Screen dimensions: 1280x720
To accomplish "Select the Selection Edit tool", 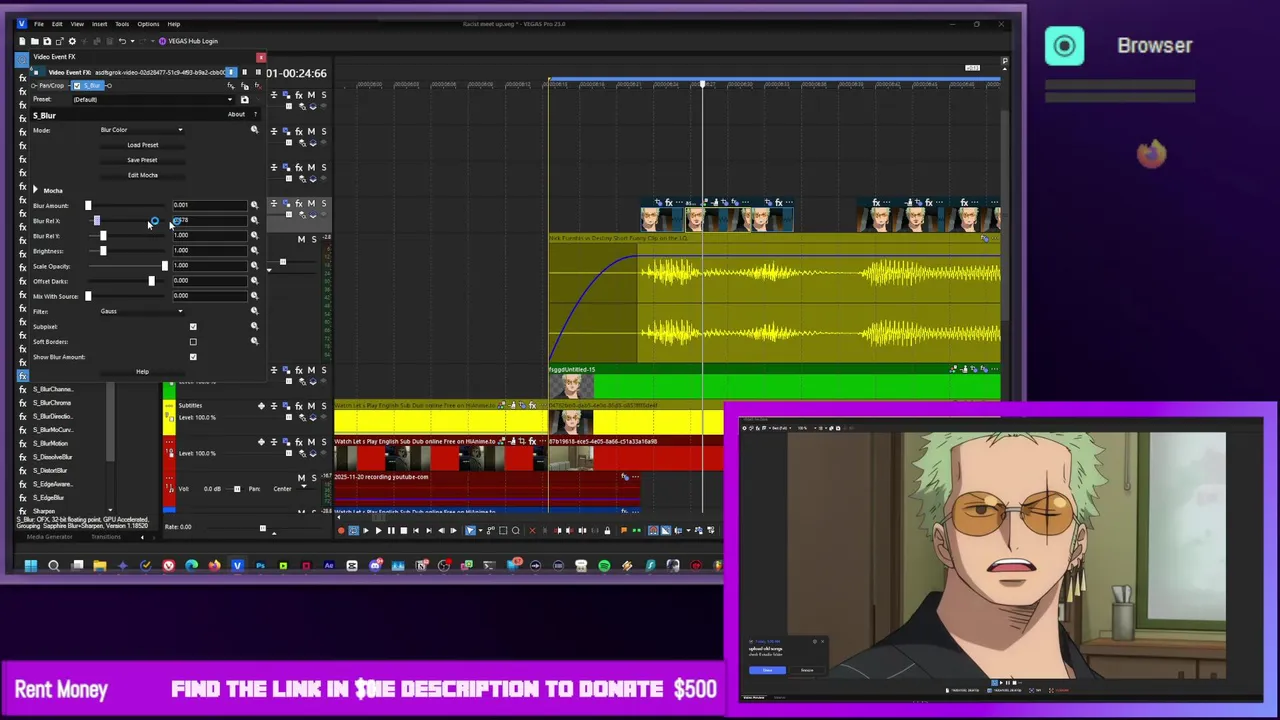I will click(x=502, y=530).
